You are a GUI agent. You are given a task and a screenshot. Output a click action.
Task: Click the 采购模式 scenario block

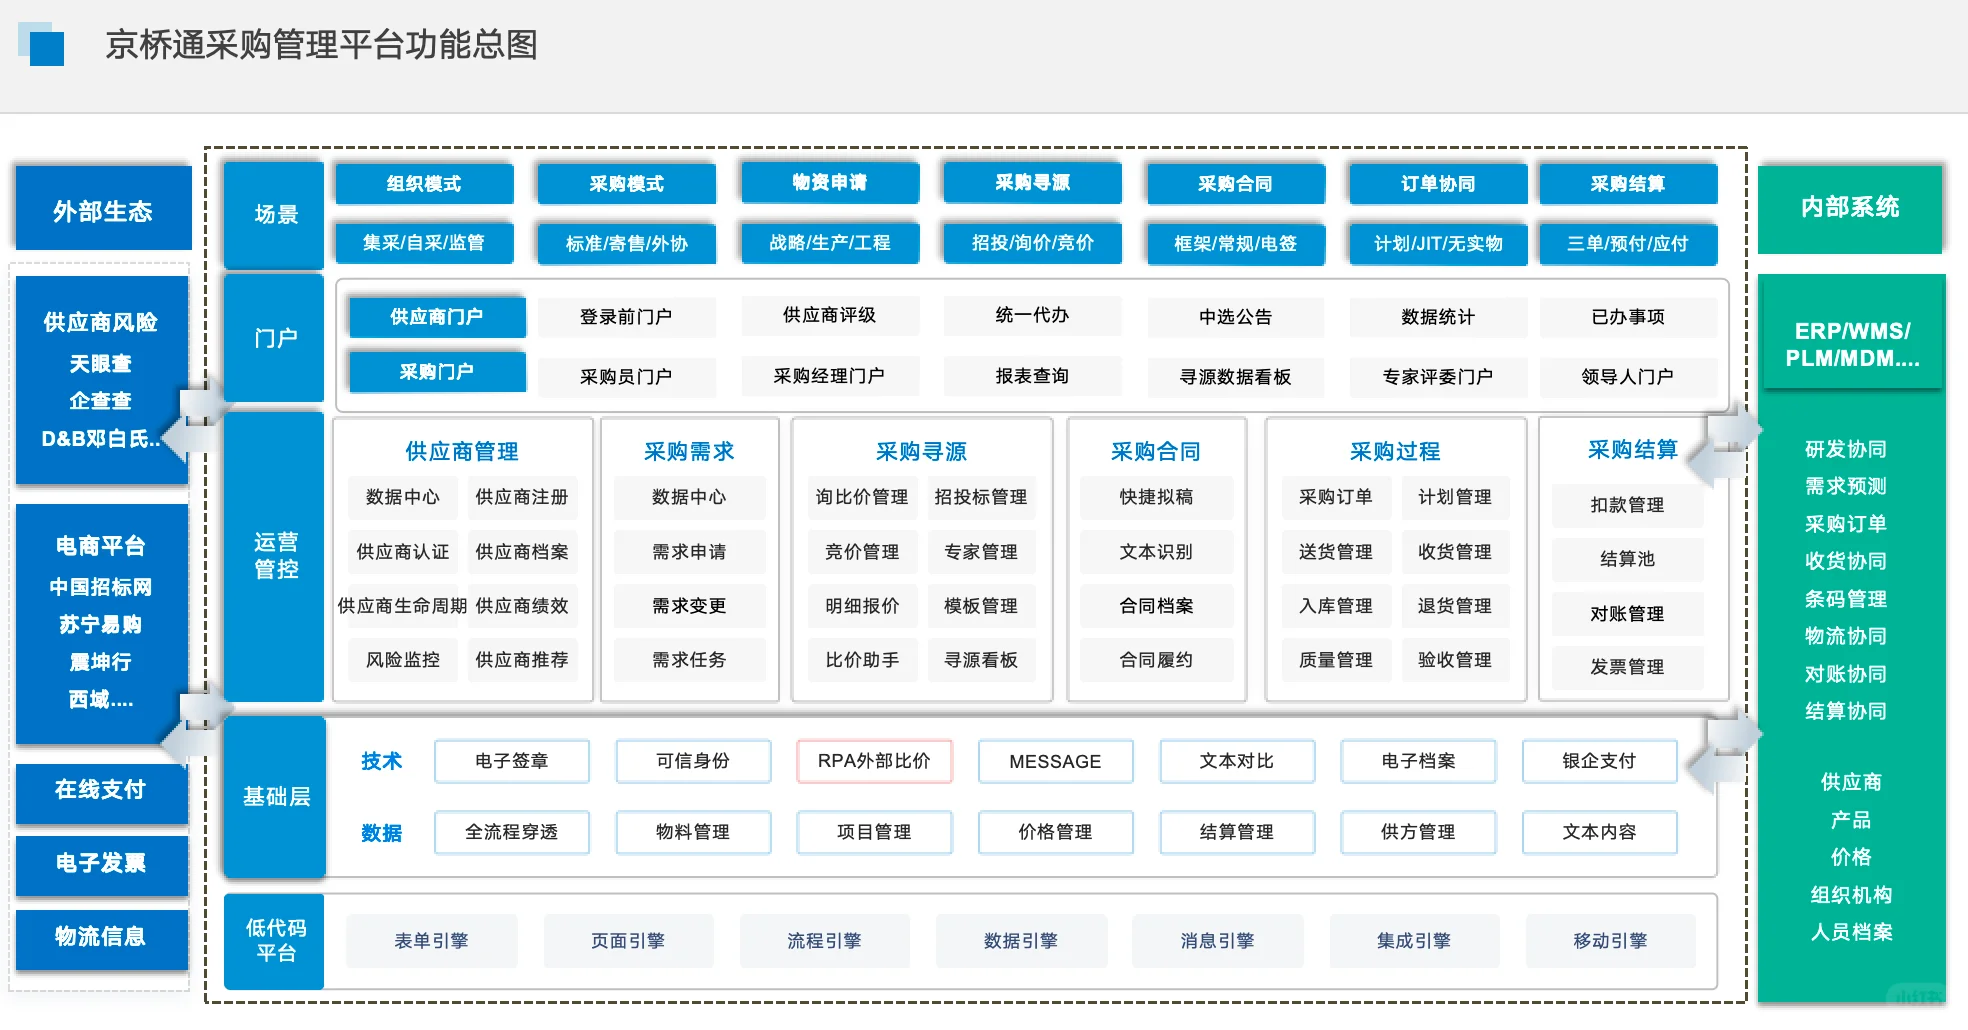[627, 184]
